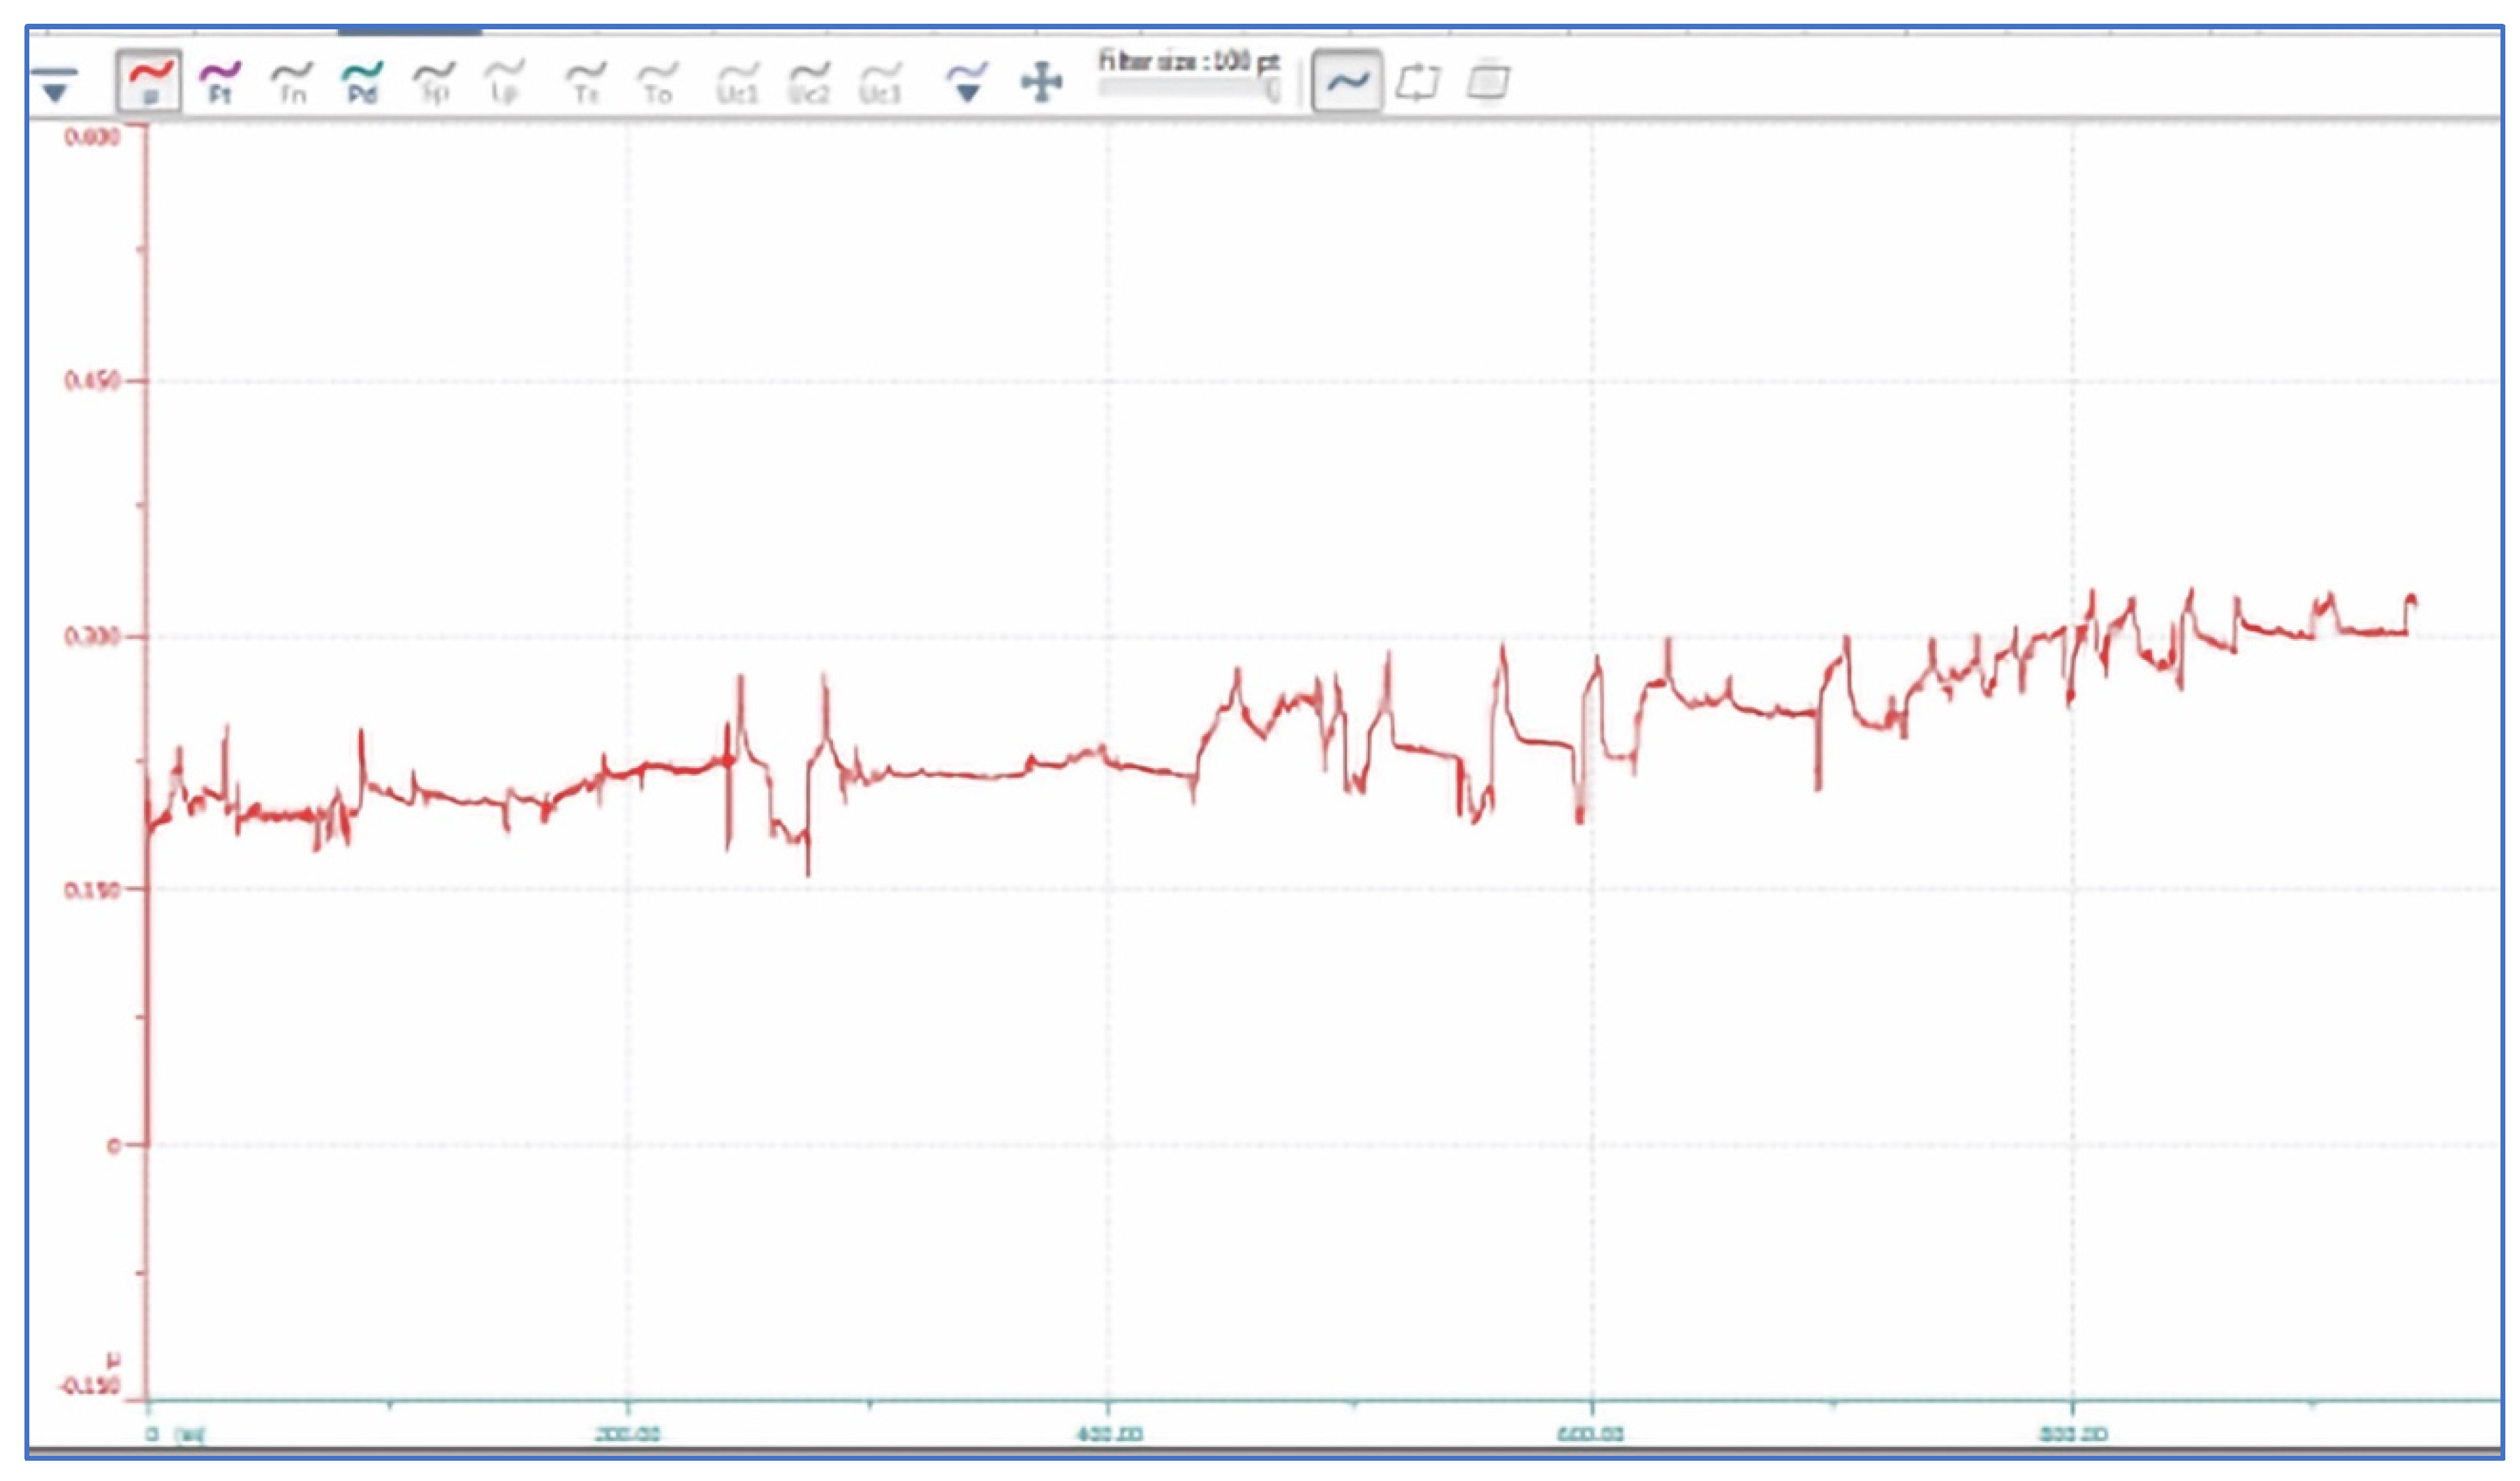2520x1481 pixels.
Task: Toggle the purple Ft curve display
Action: tap(220, 82)
